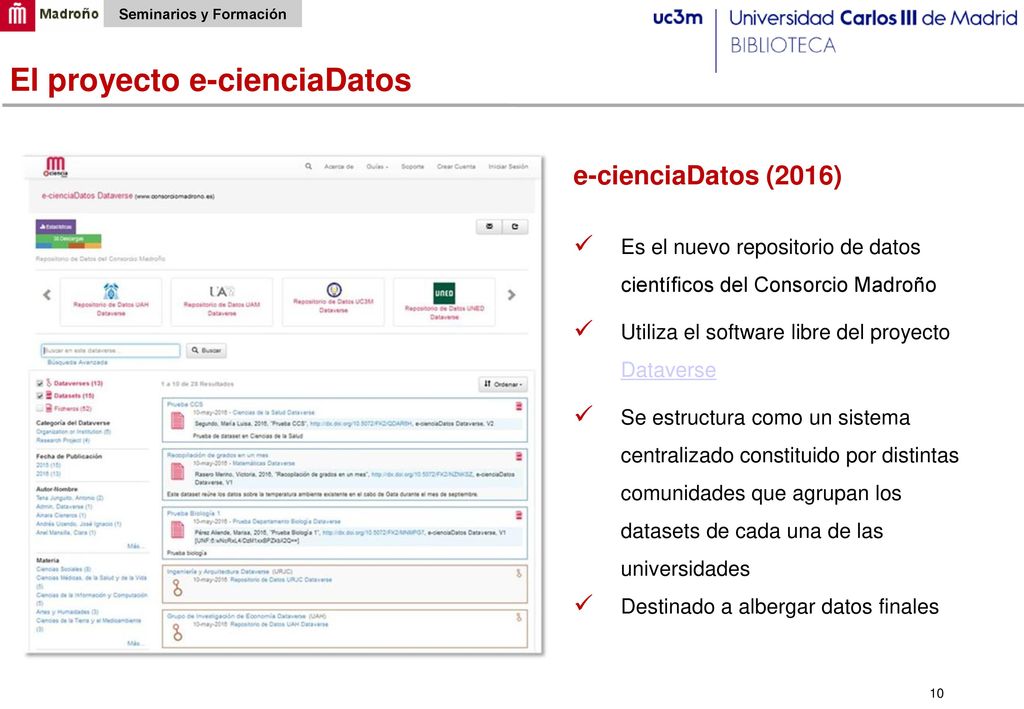Click the search magnifier icon in the navbar

click(308, 166)
